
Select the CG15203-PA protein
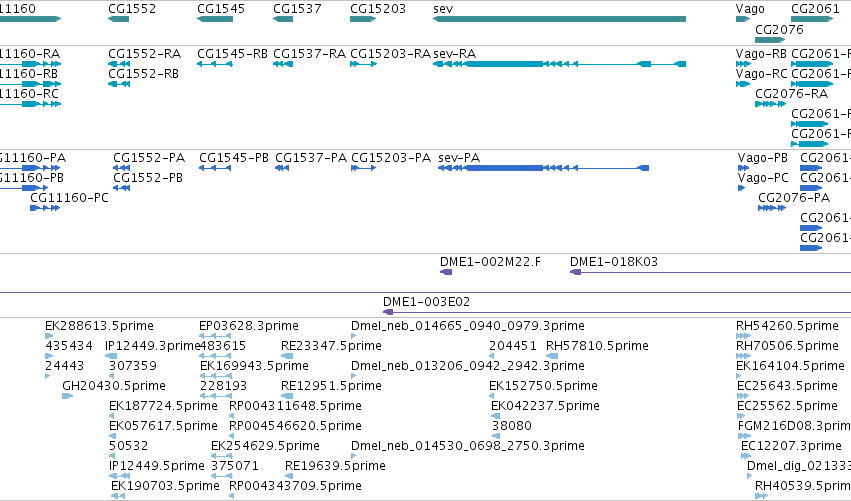pos(364,168)
